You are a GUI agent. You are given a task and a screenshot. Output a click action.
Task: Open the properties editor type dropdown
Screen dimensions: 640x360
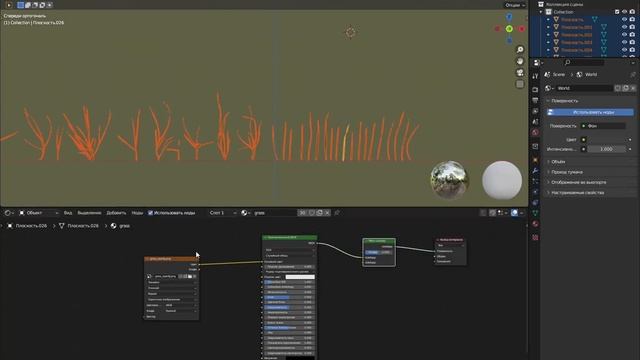click(538, 62)
